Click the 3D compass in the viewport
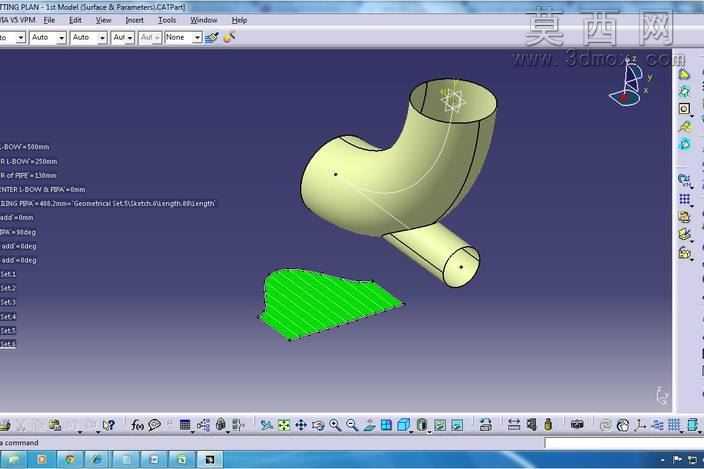The width and height of the screenshot is (704, 469). (629, 82)
